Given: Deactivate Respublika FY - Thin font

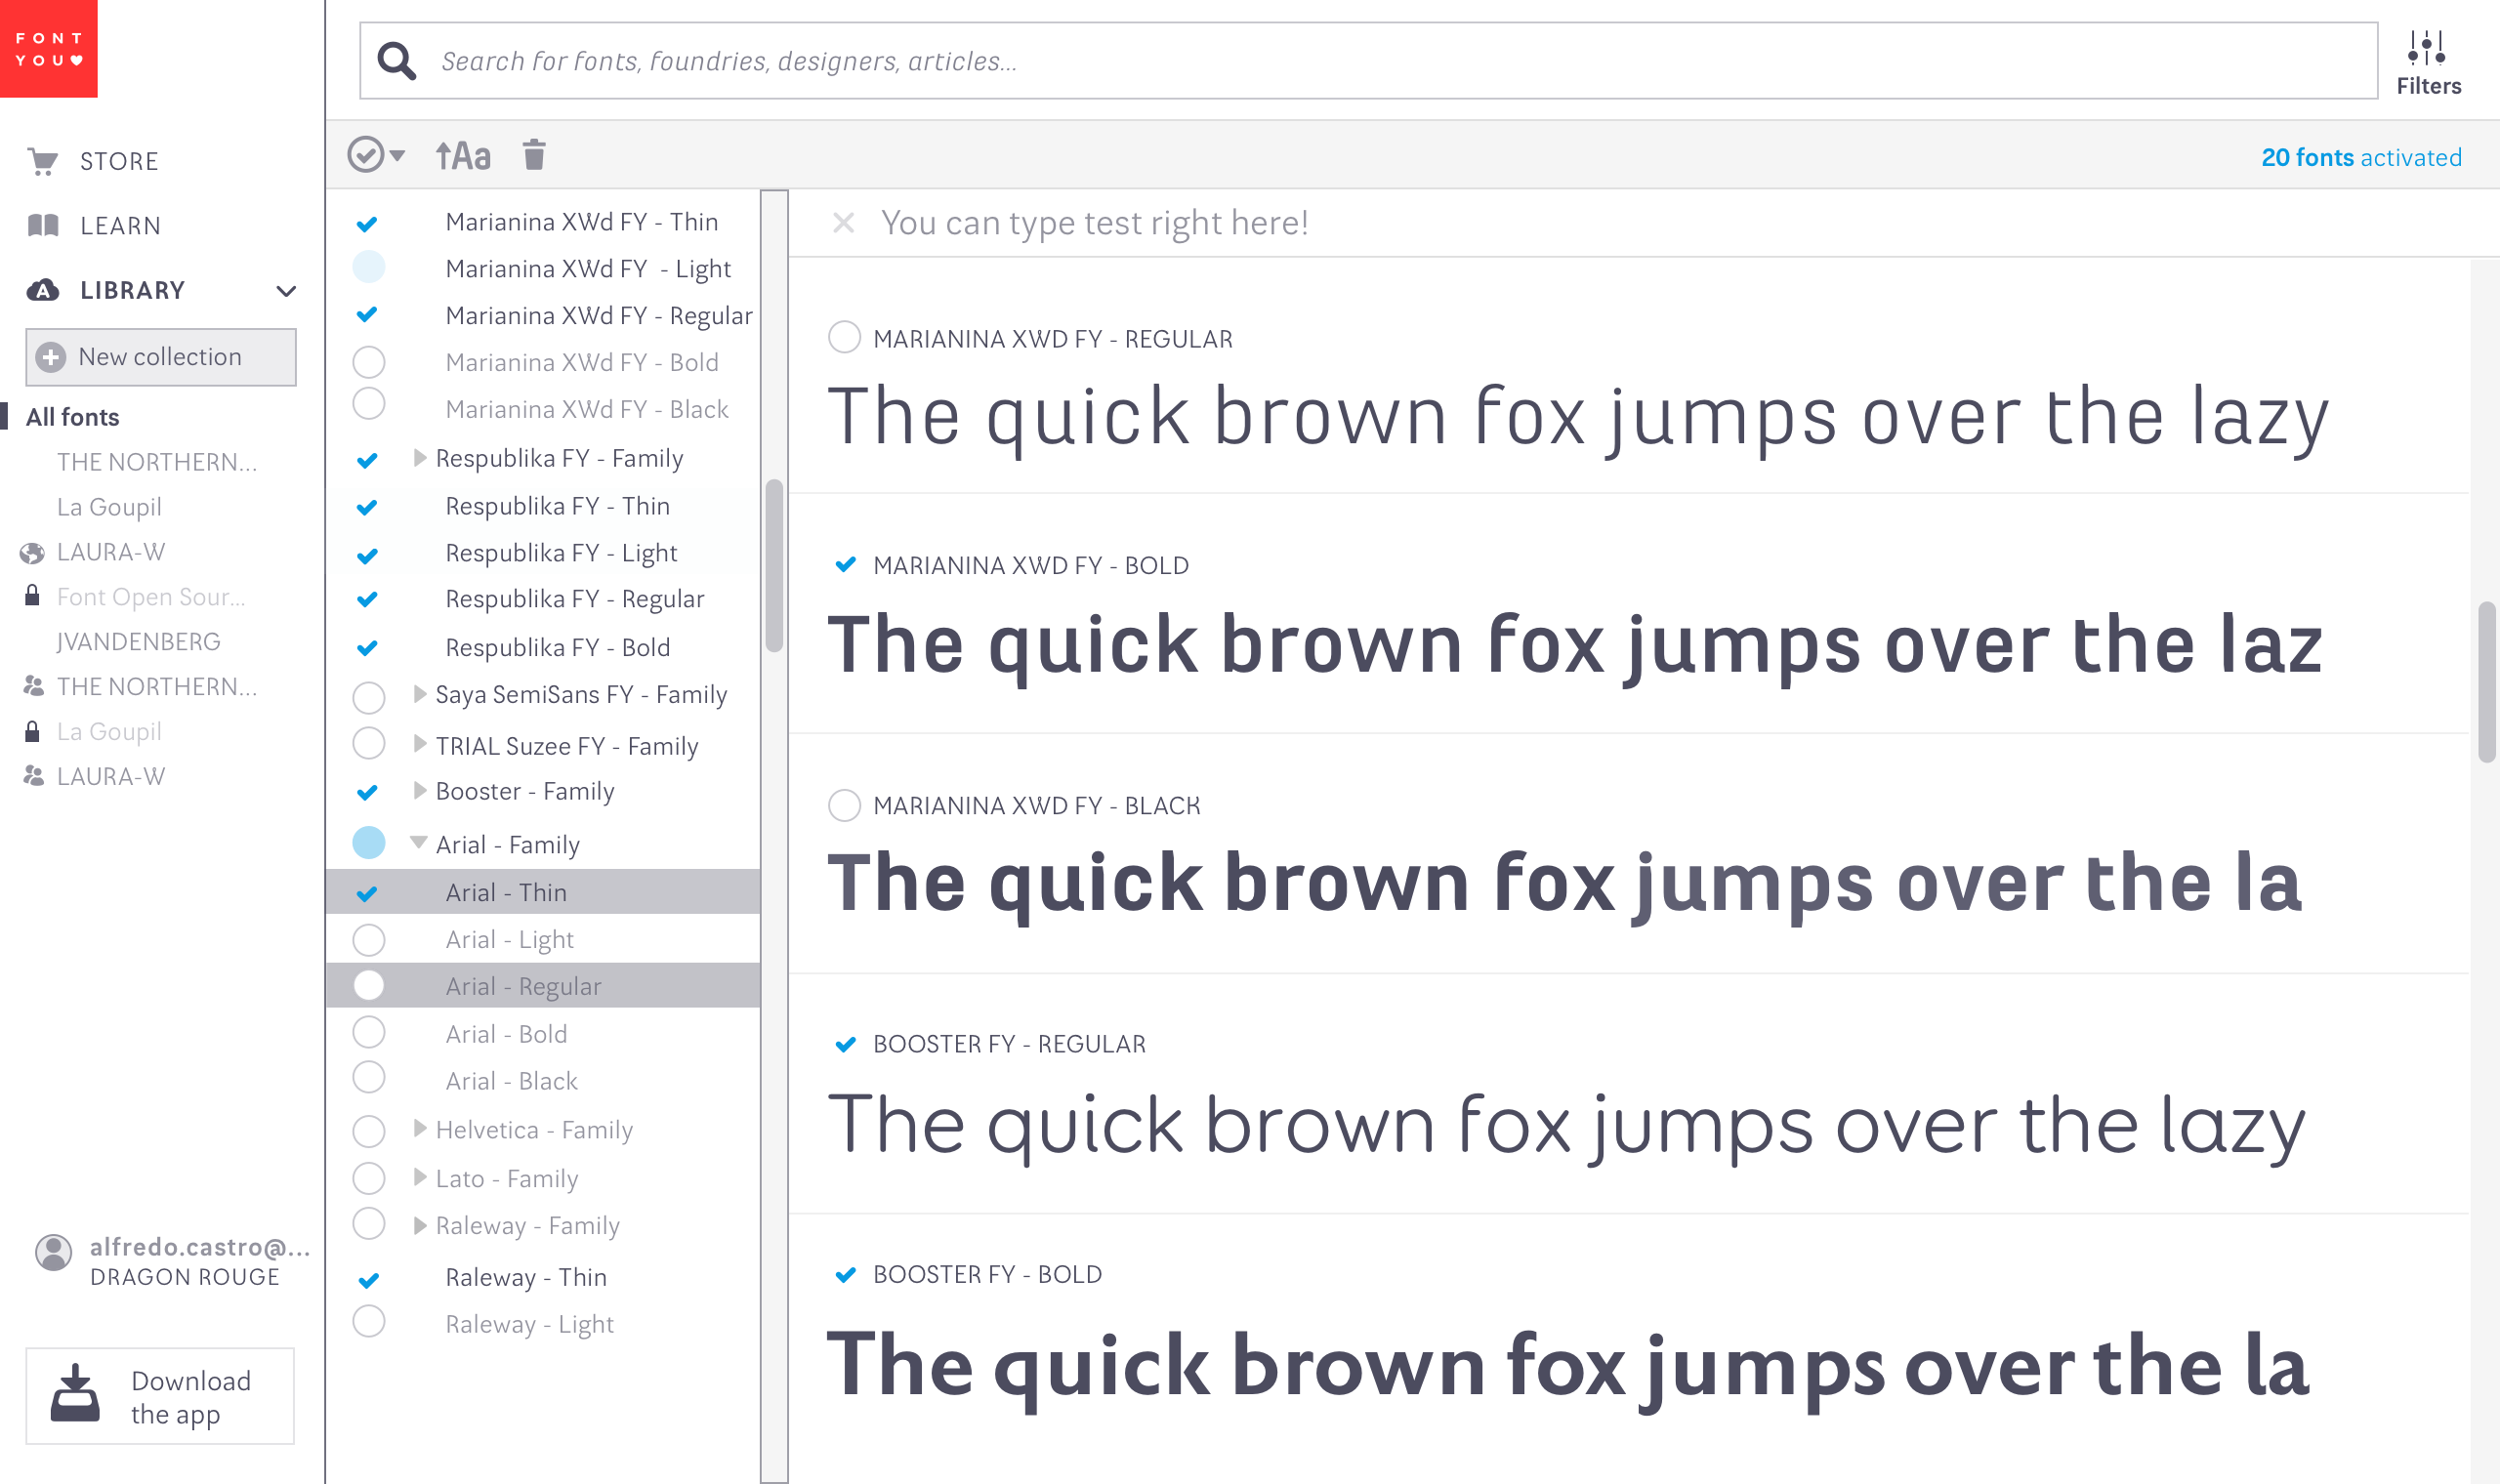Looking at the screenshot, I should [x=367, y=507].
